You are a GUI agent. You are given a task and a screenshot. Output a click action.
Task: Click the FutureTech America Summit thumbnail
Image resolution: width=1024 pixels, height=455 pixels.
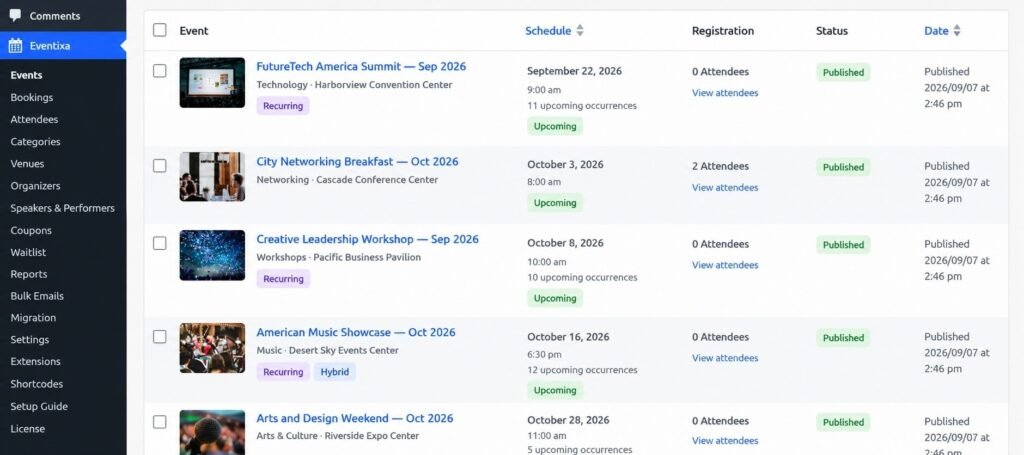212,82
